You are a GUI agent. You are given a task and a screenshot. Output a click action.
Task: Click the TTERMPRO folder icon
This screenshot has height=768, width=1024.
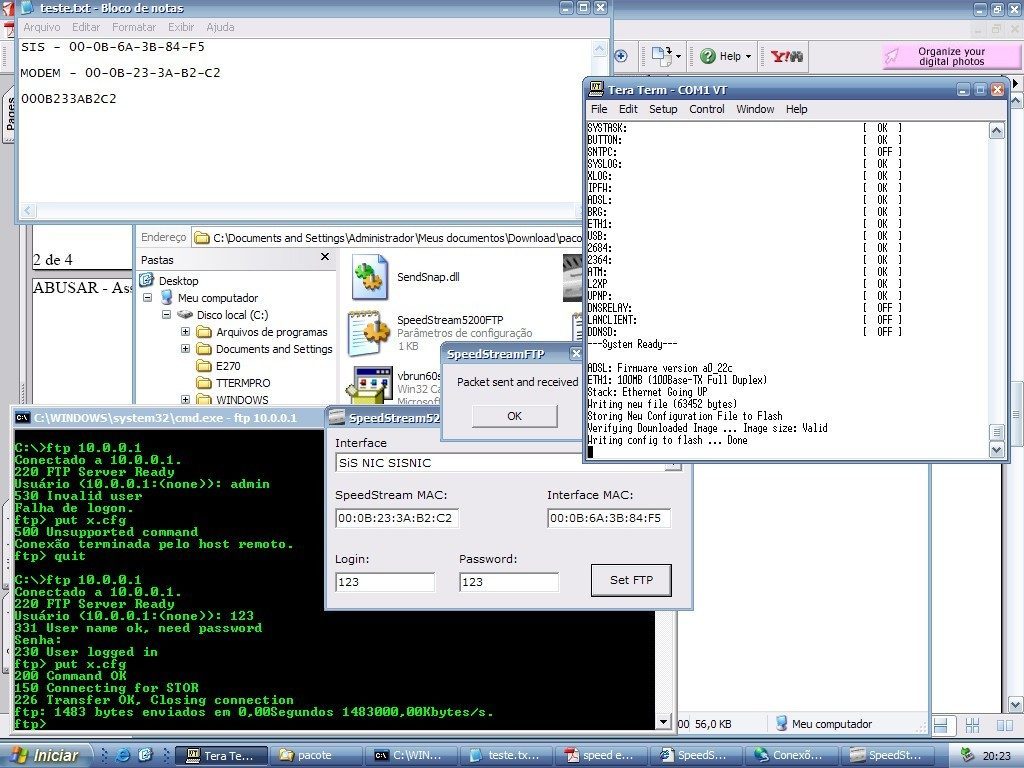coord(204,383)
